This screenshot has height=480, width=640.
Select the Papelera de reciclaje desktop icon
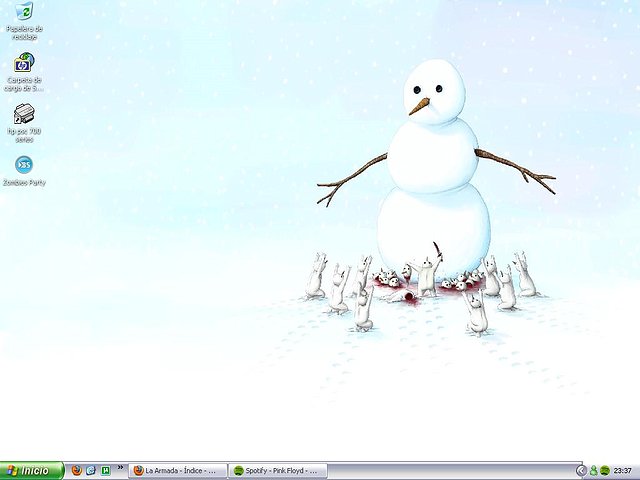(24, 21)
